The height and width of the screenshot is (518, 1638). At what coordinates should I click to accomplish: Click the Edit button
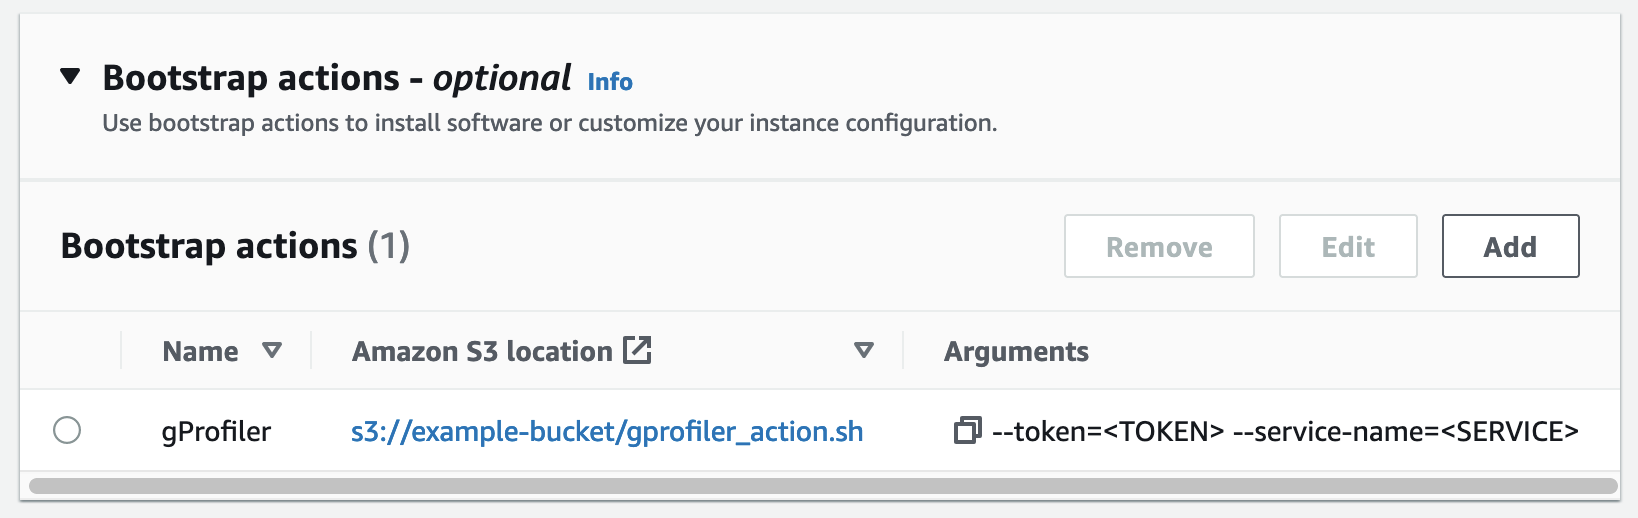(x=1348, y=246)
